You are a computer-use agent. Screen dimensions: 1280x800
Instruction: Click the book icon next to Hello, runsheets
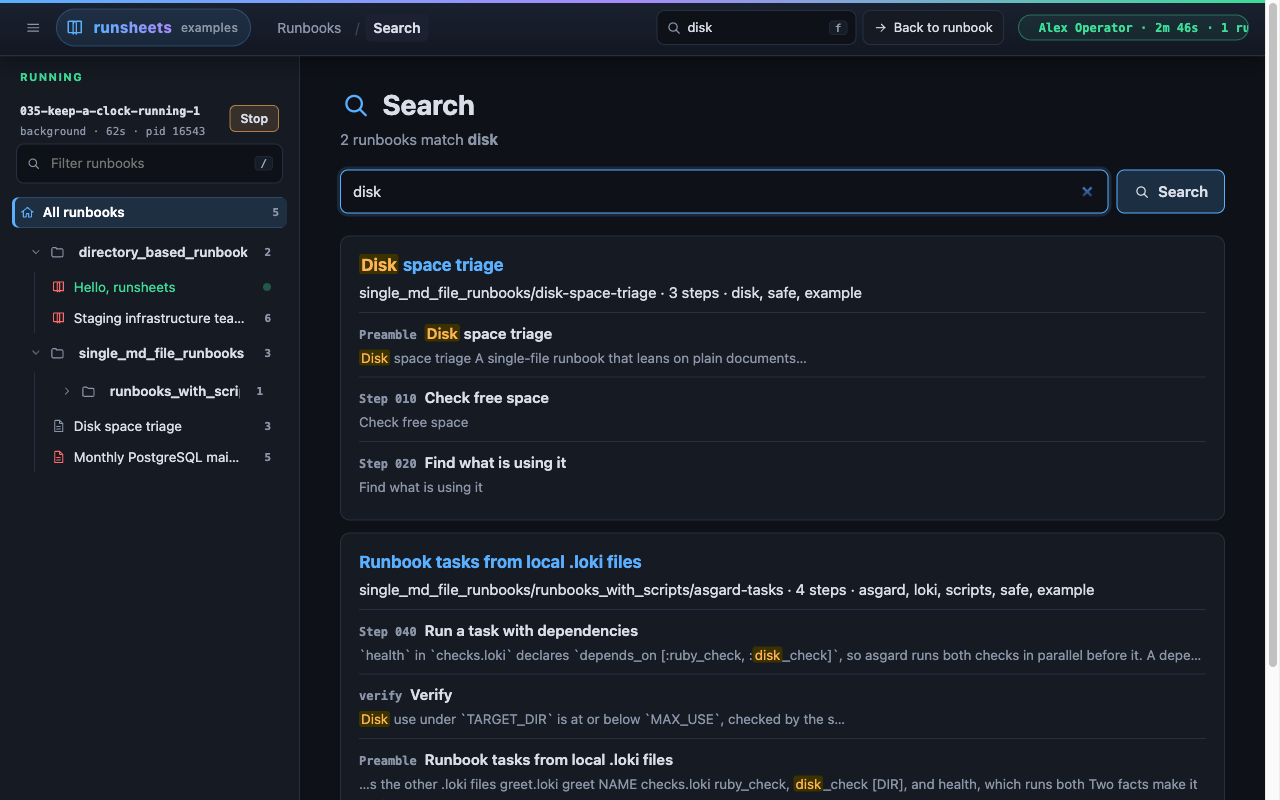(x=58, y=287)
